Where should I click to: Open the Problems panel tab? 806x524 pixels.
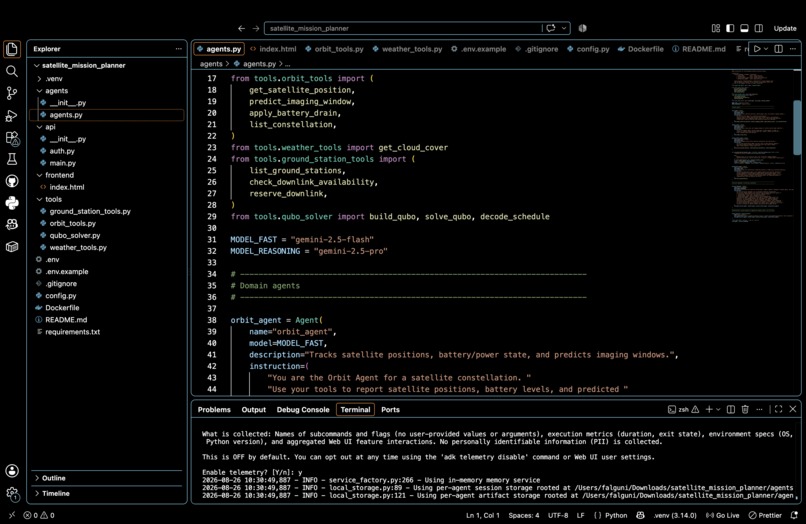click(214, 409)
